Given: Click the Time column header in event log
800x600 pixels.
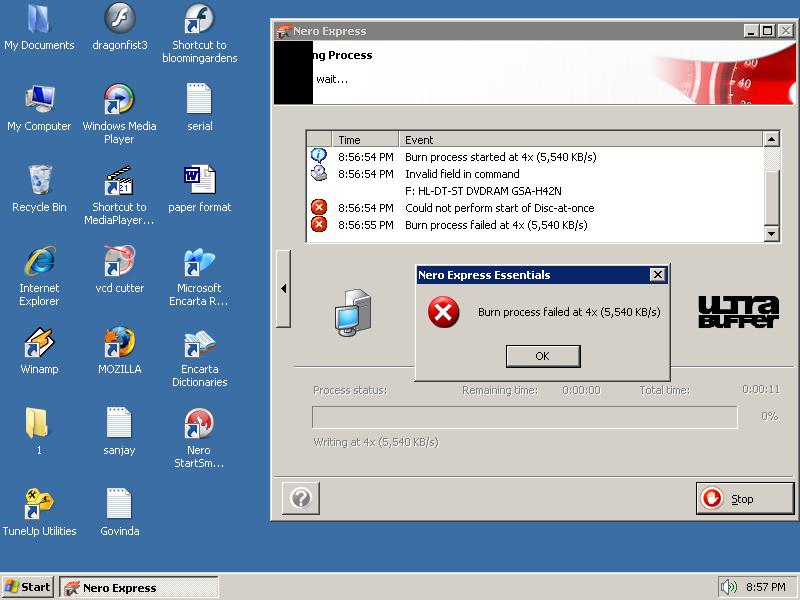Looking at the screenshot, I should click(x=365, y=140).
